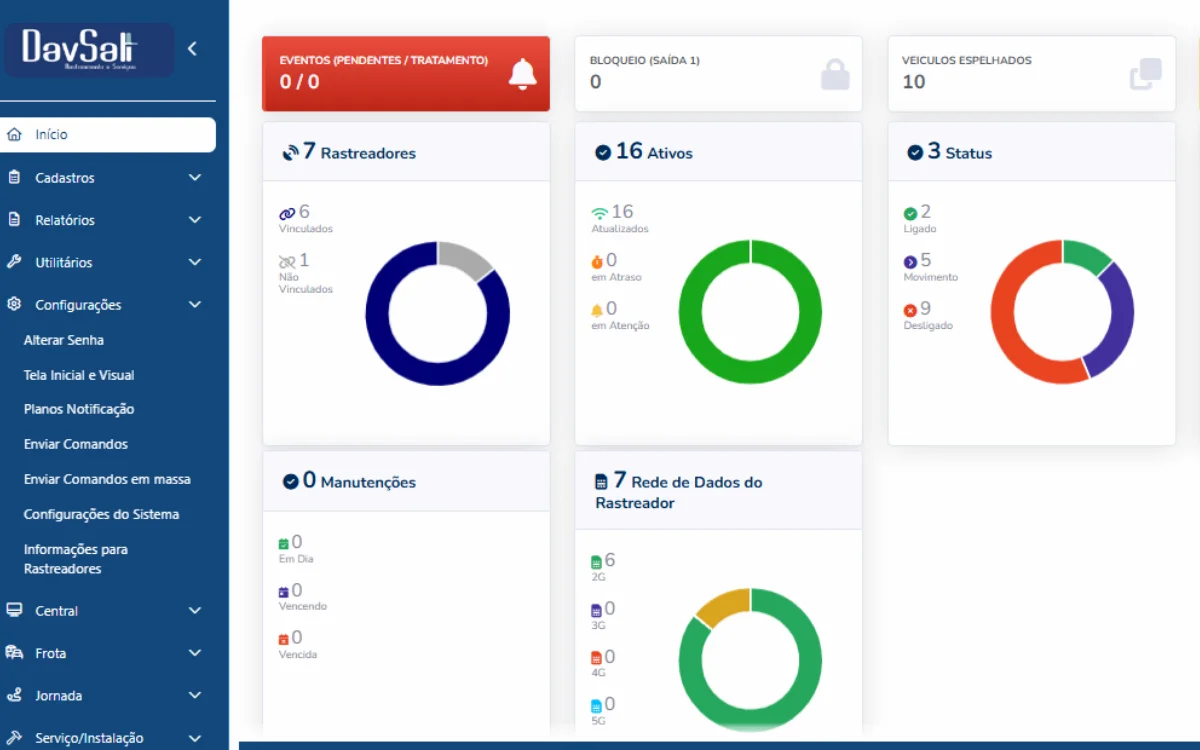Click the 7 Rastreadores card header
Screen dimensions: 1200x750
pyautogui.click(x=406, y=152)
